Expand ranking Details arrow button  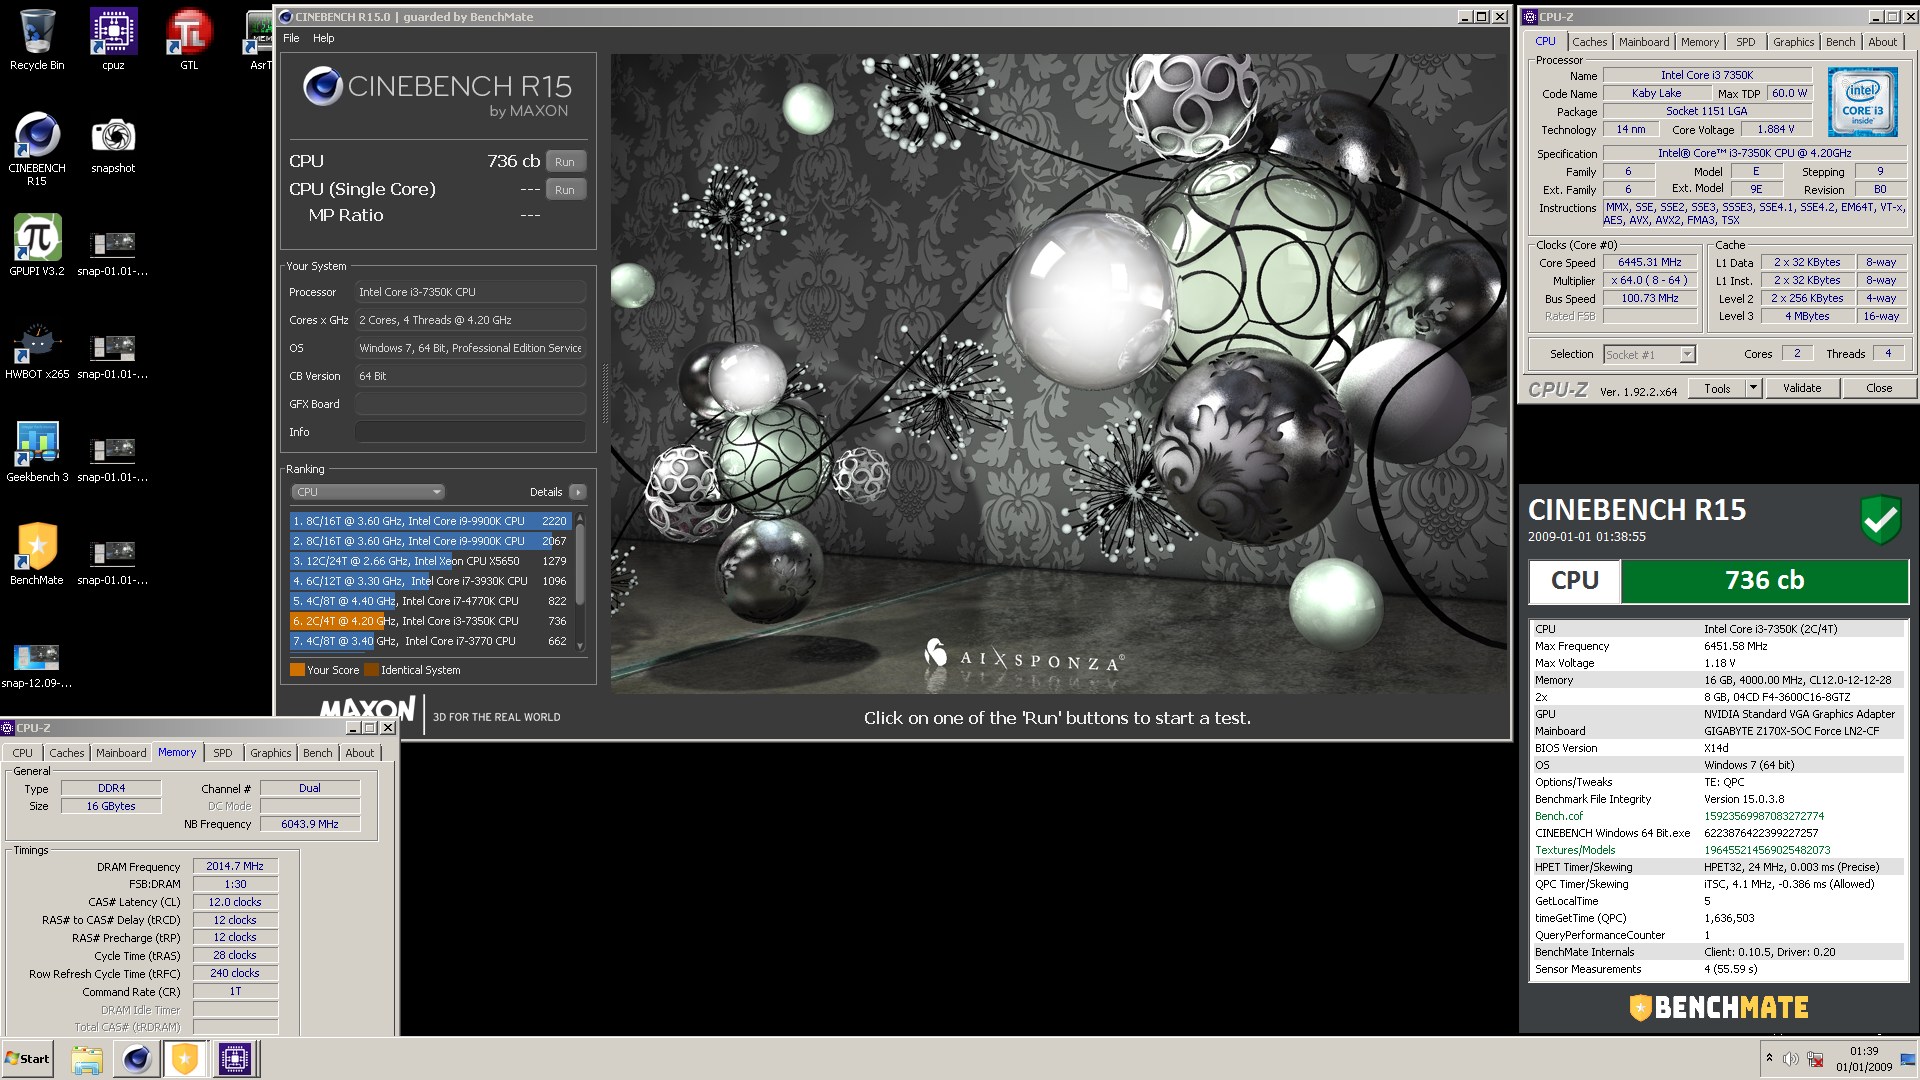(577, 492)
